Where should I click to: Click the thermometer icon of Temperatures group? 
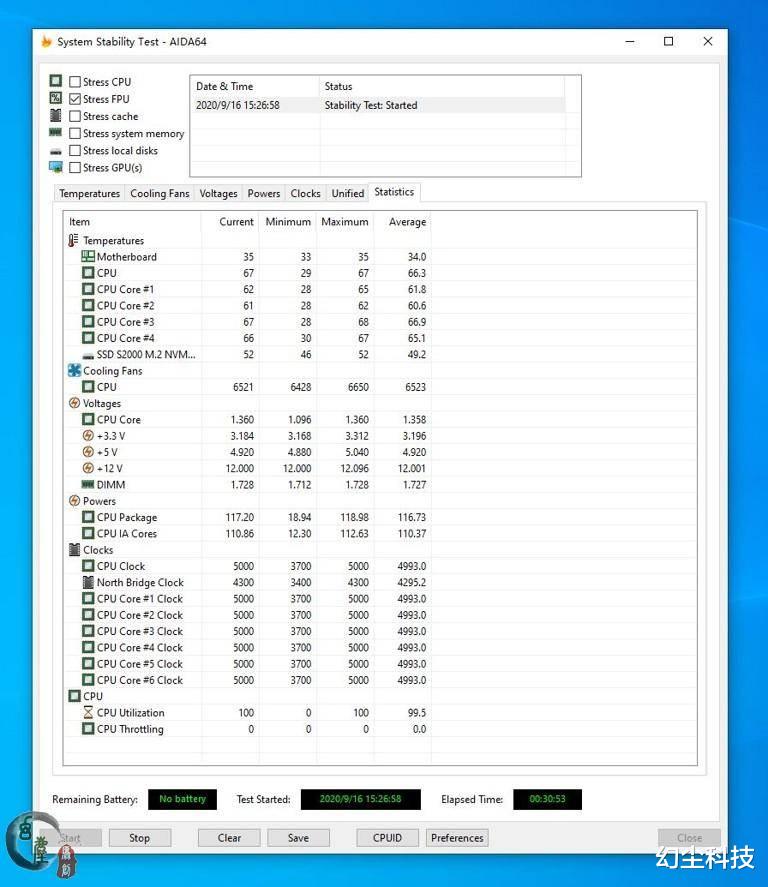pos(74,240)
